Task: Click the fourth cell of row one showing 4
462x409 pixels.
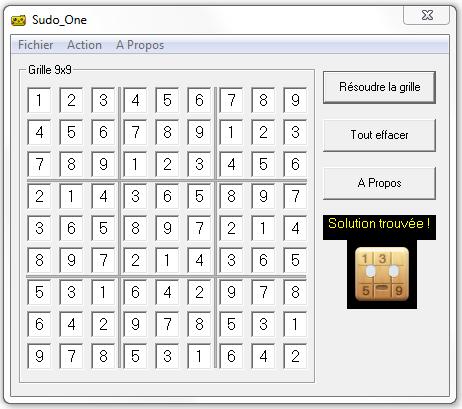Action: coord(135,100)
